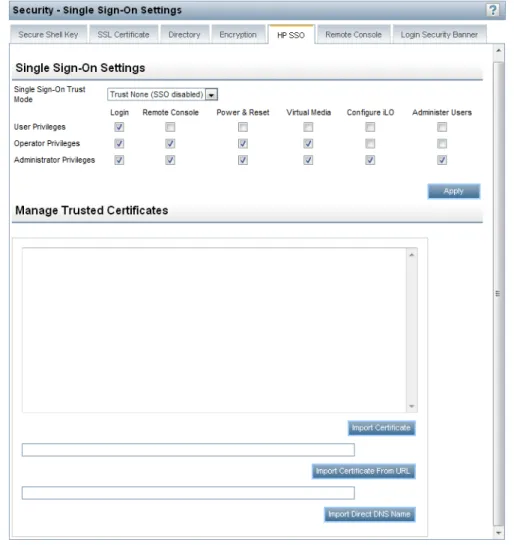This screenshot has width=514, height=545.
Task: Click the Apply button
Action: [454, 191]
